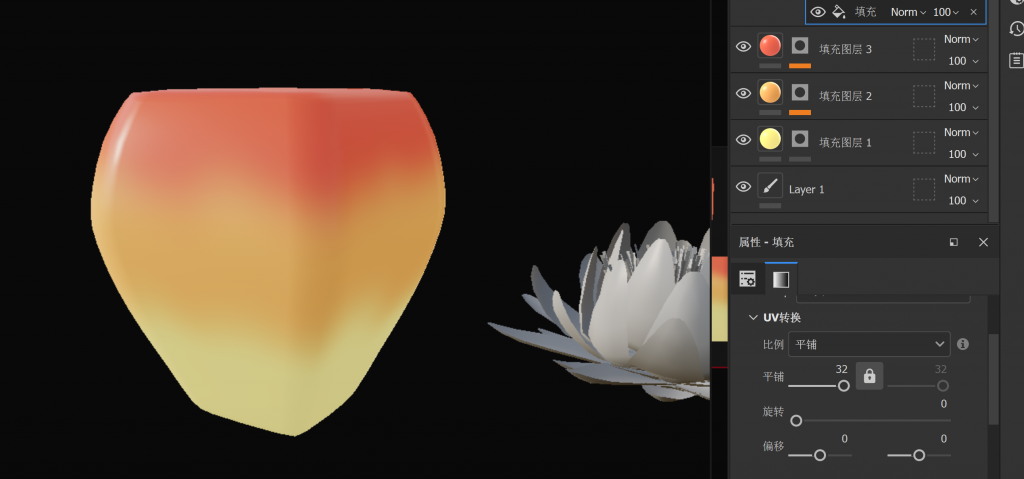Open Norm blending mode of 填充图层 2
This screenshot has height=479, width=1024.
[961, 86]
